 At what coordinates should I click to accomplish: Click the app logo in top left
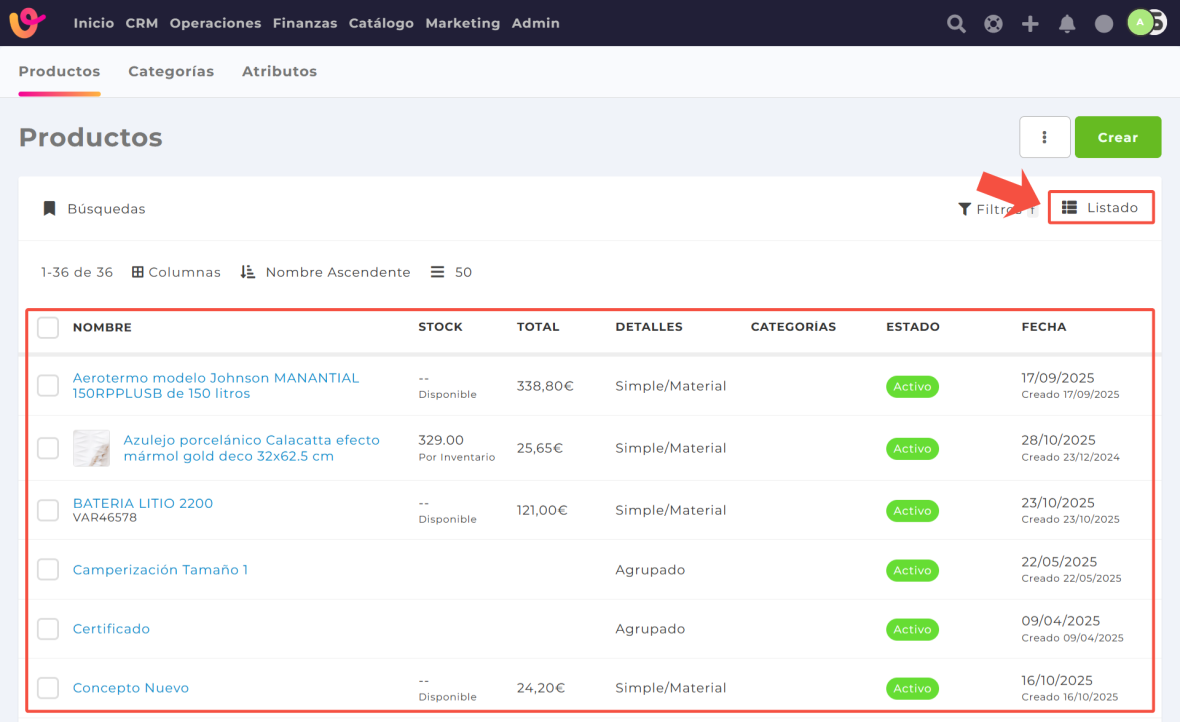pos(27,23)
